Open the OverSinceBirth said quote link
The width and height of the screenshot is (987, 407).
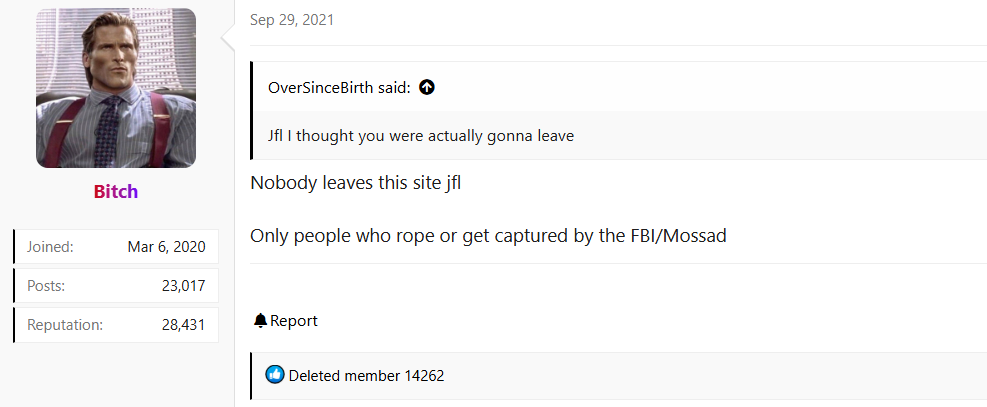pos(339,88)
